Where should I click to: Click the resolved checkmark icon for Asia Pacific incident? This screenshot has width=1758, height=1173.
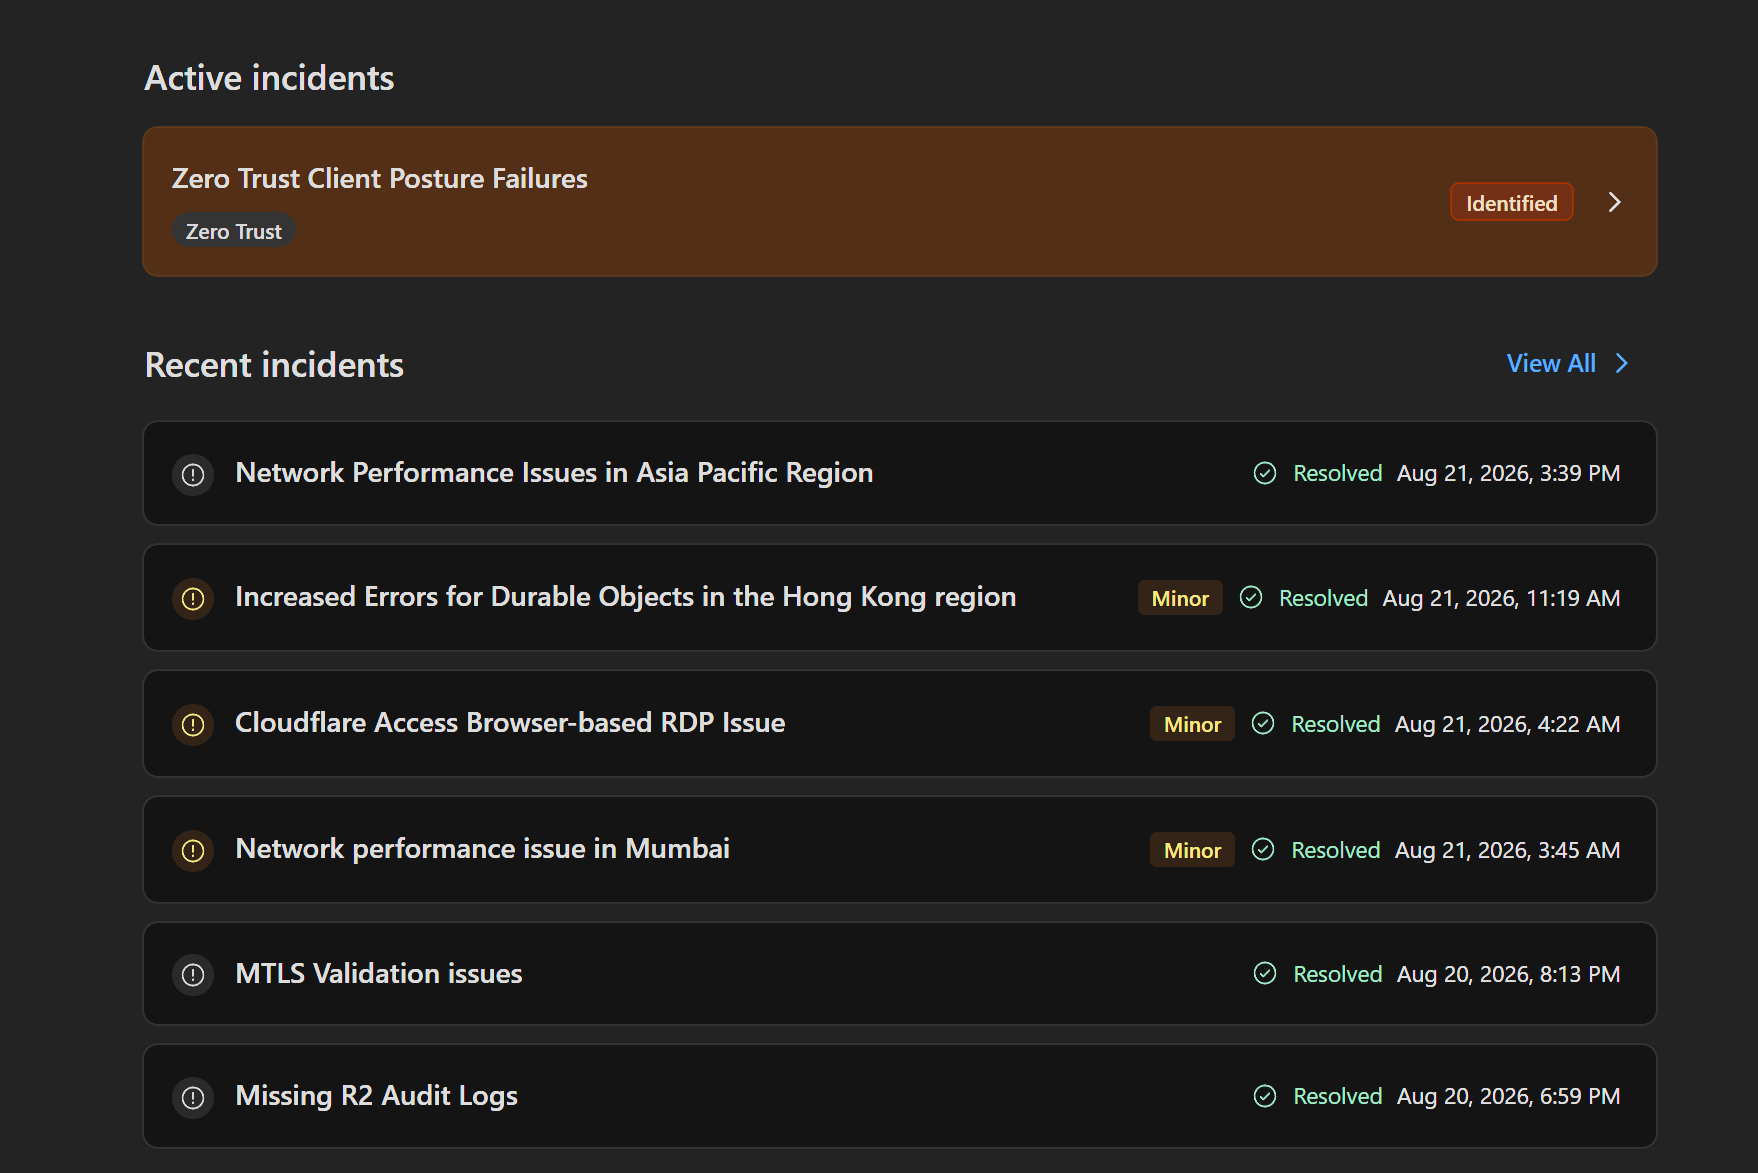pyautogui.click(x=1265, y=473)
